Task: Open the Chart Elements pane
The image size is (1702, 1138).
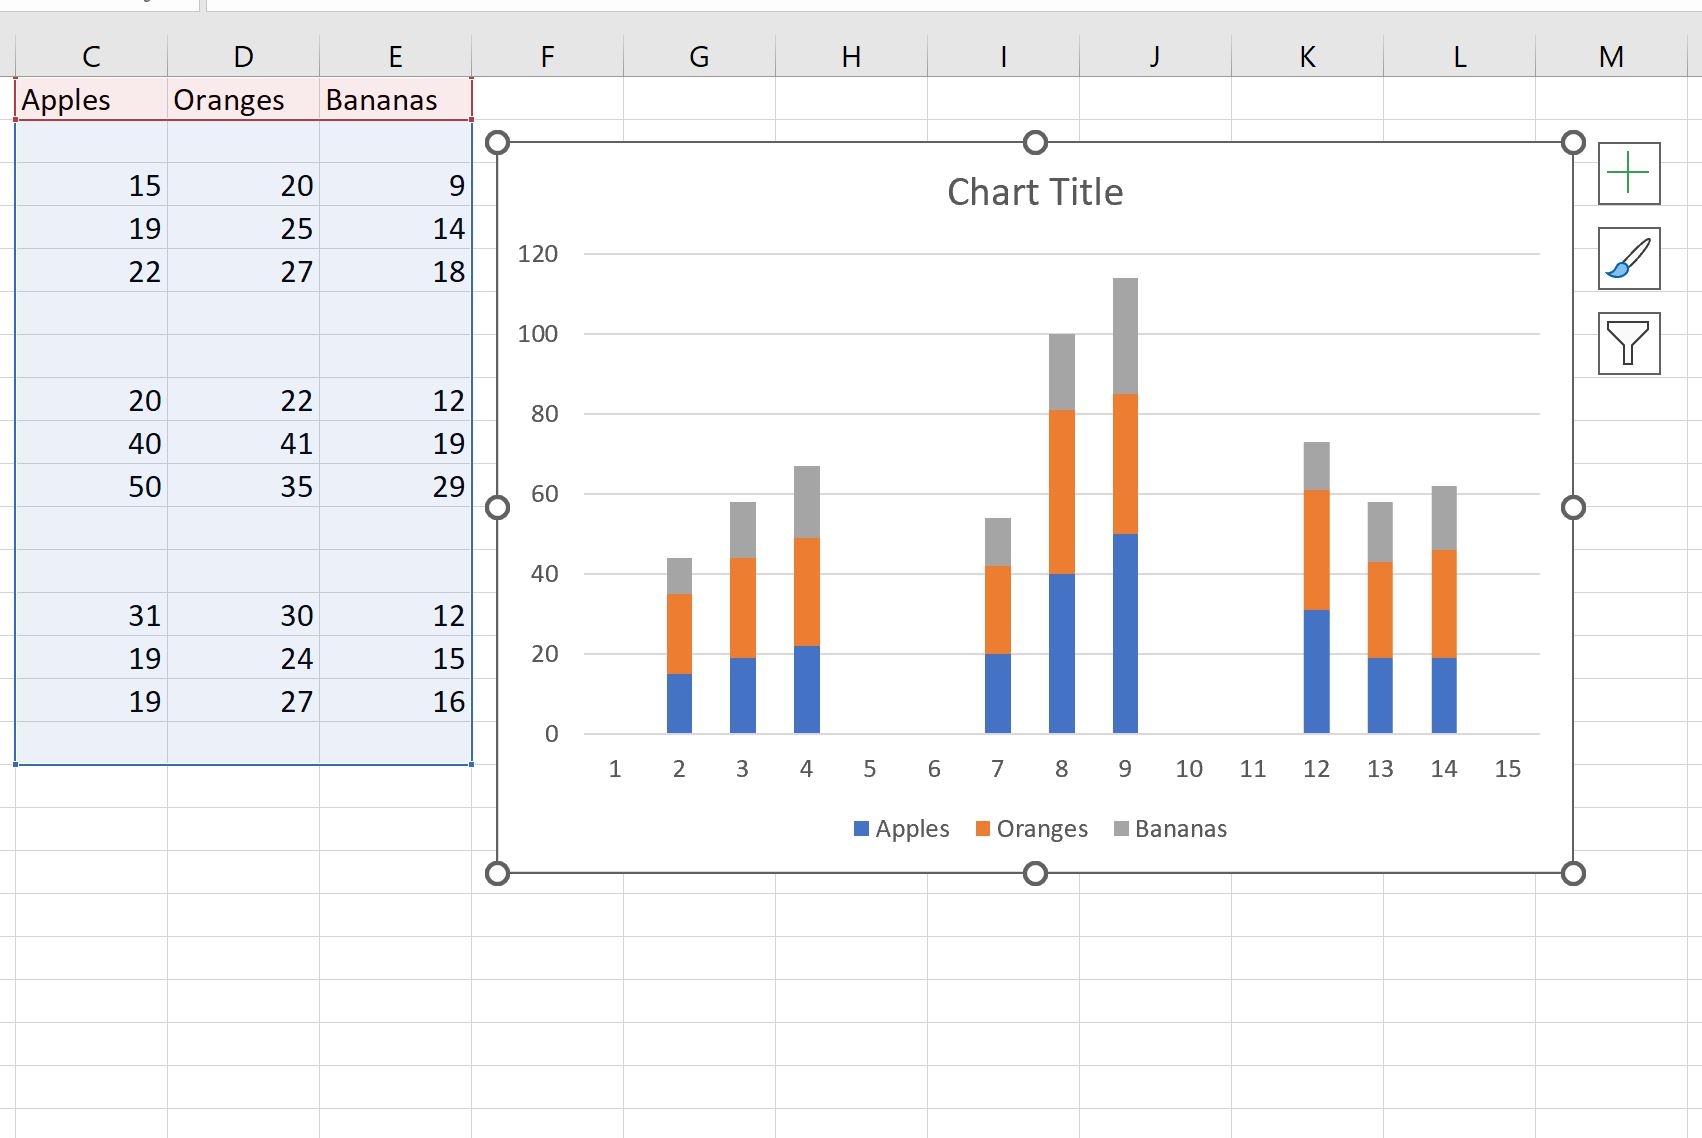Action: coord(1627,172)
